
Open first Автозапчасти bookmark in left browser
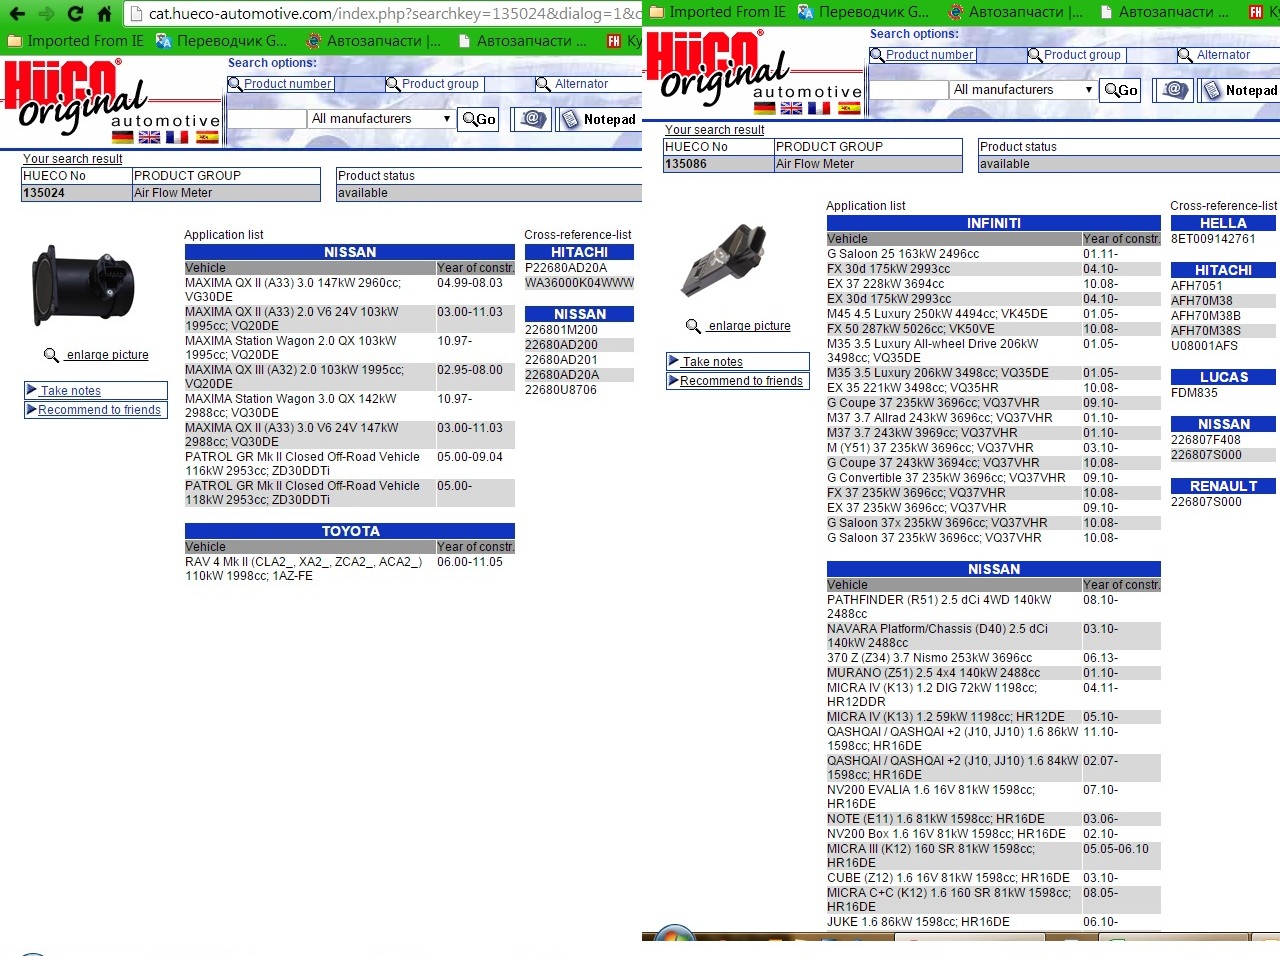373,41
